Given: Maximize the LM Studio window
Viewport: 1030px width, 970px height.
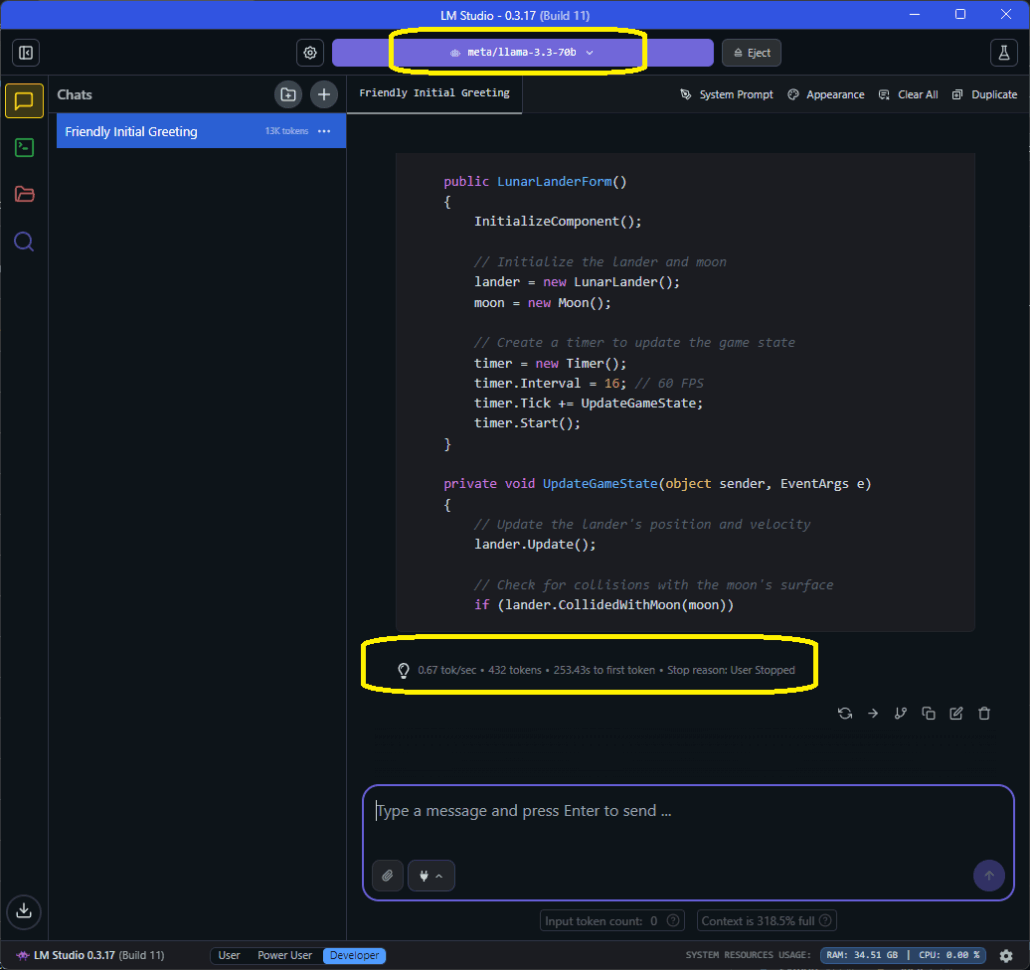Looking at the screenshot, I should [960, 14].
